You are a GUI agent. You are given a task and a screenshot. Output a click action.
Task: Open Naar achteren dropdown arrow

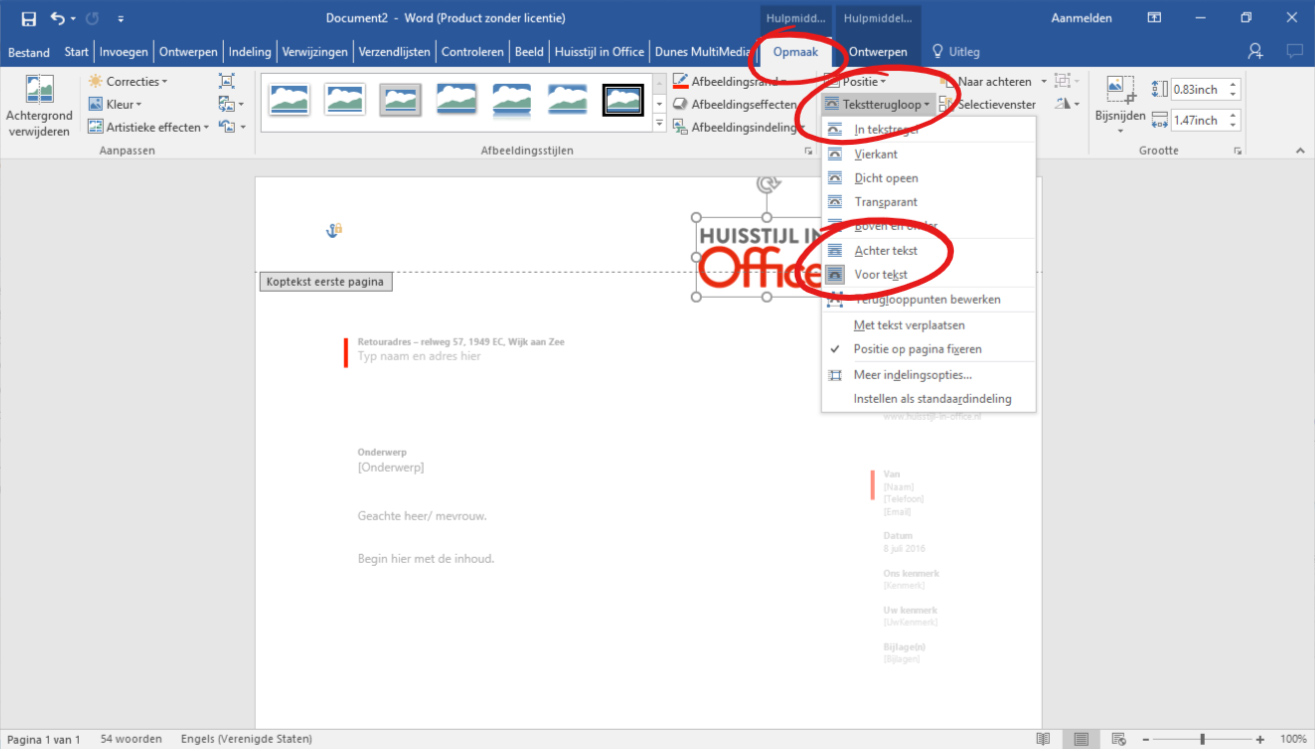point(1043,81)
